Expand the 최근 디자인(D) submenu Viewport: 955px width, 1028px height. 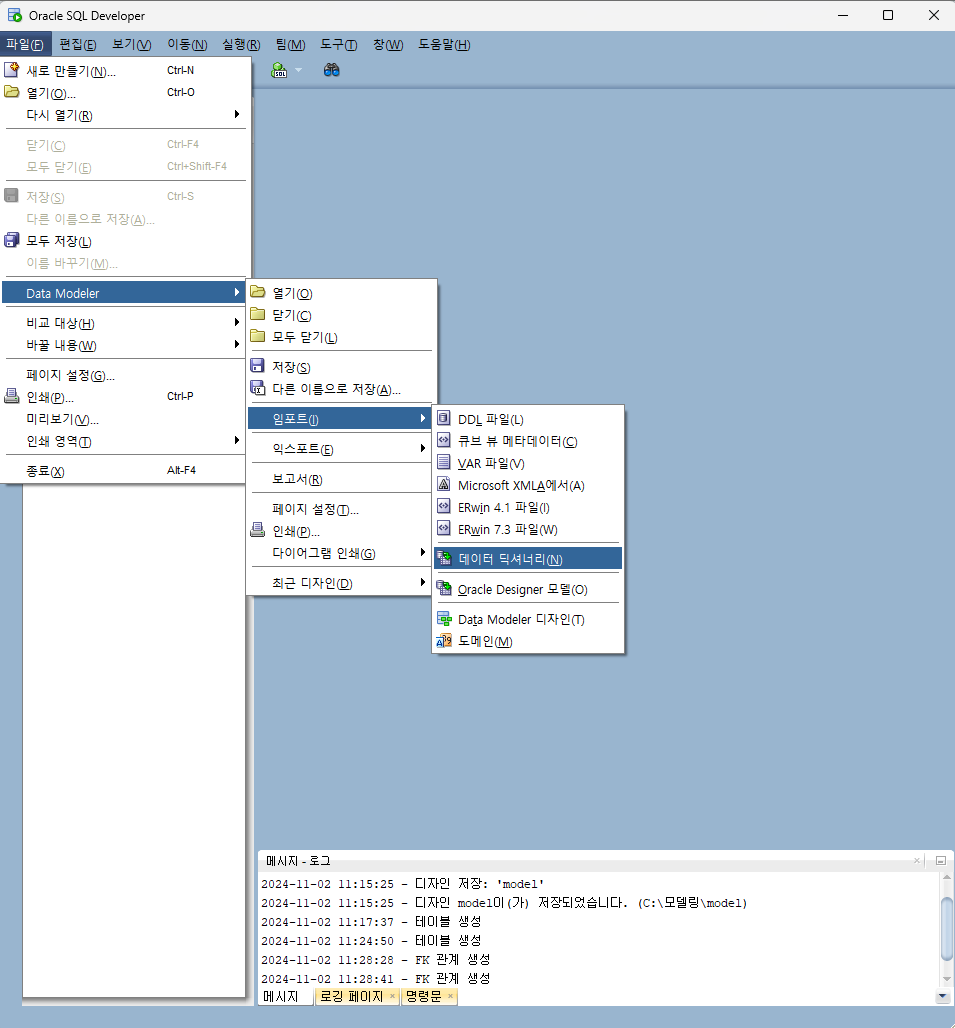click(x=340, y=583)
